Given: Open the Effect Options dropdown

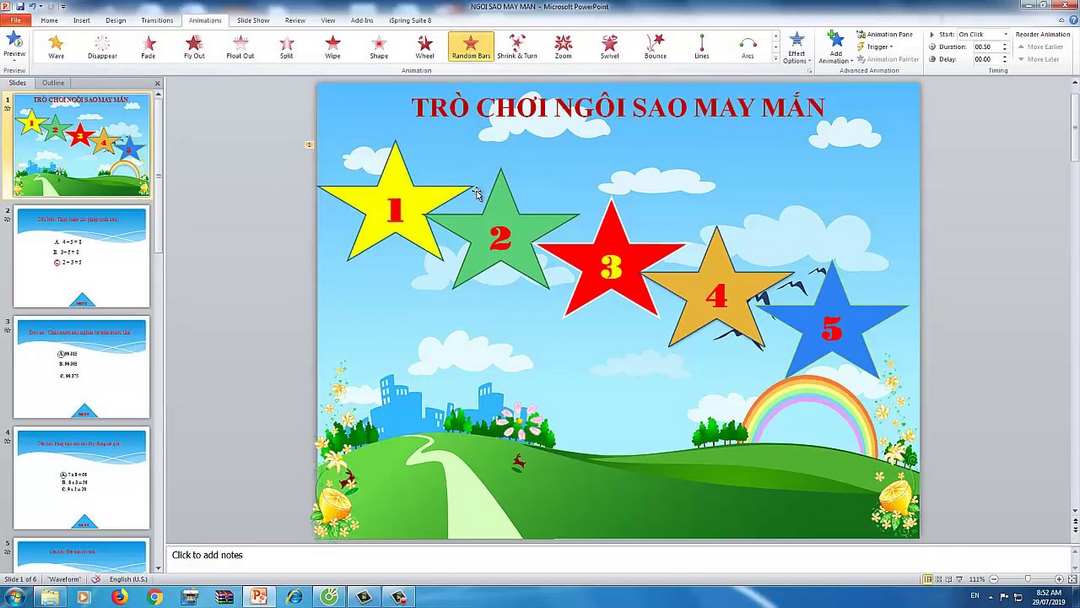Looking at the screenshot, I should [796, 48].
